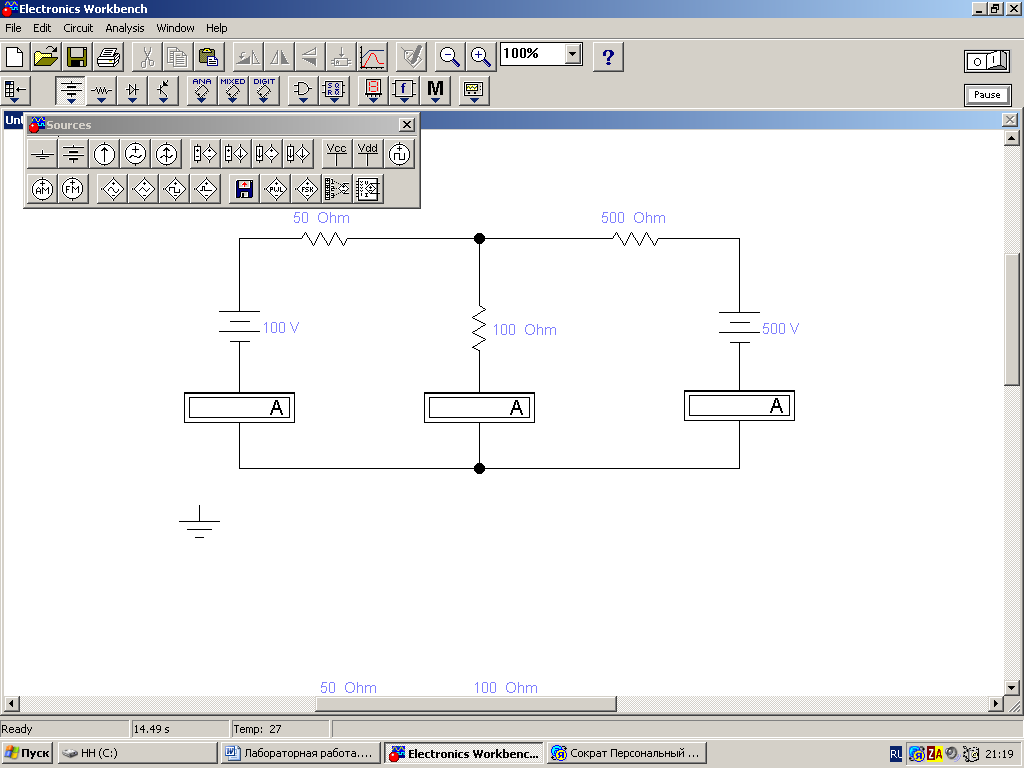Open the Window menu
The height and width of the screenshot is (768, 1024).
point(175,28)
